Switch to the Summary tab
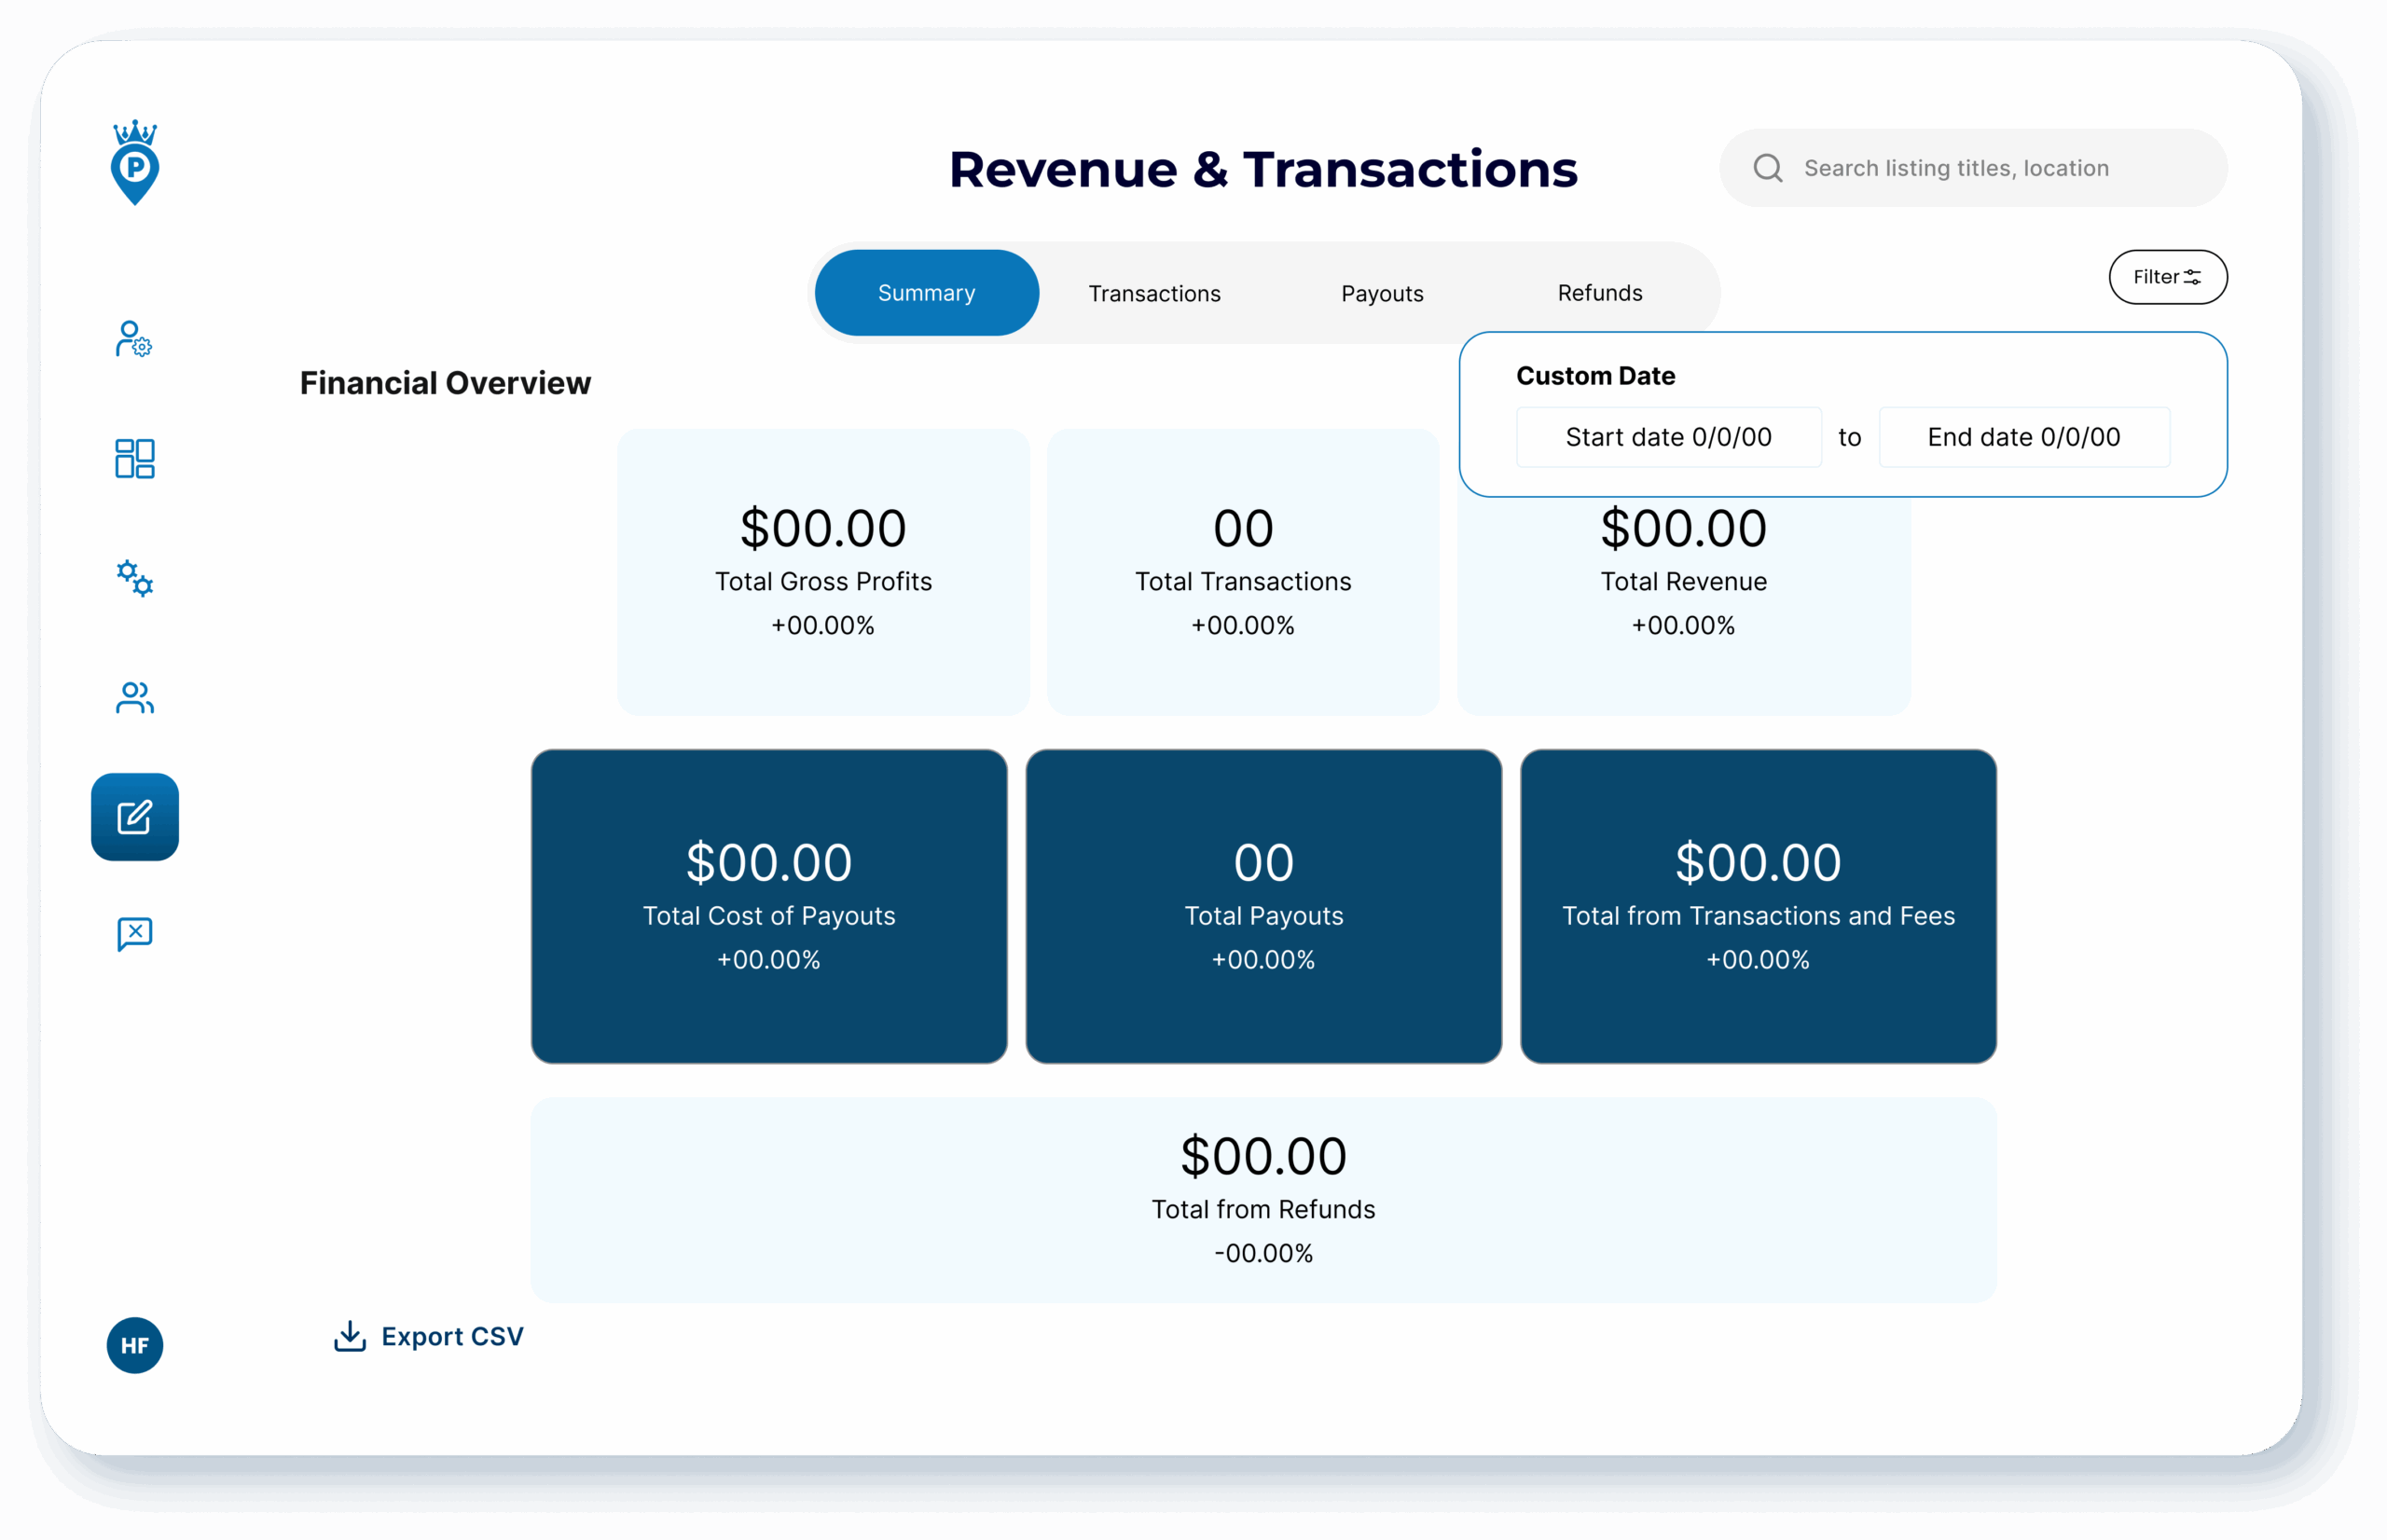The image size is (2387, 1540). tap(926, 293)
